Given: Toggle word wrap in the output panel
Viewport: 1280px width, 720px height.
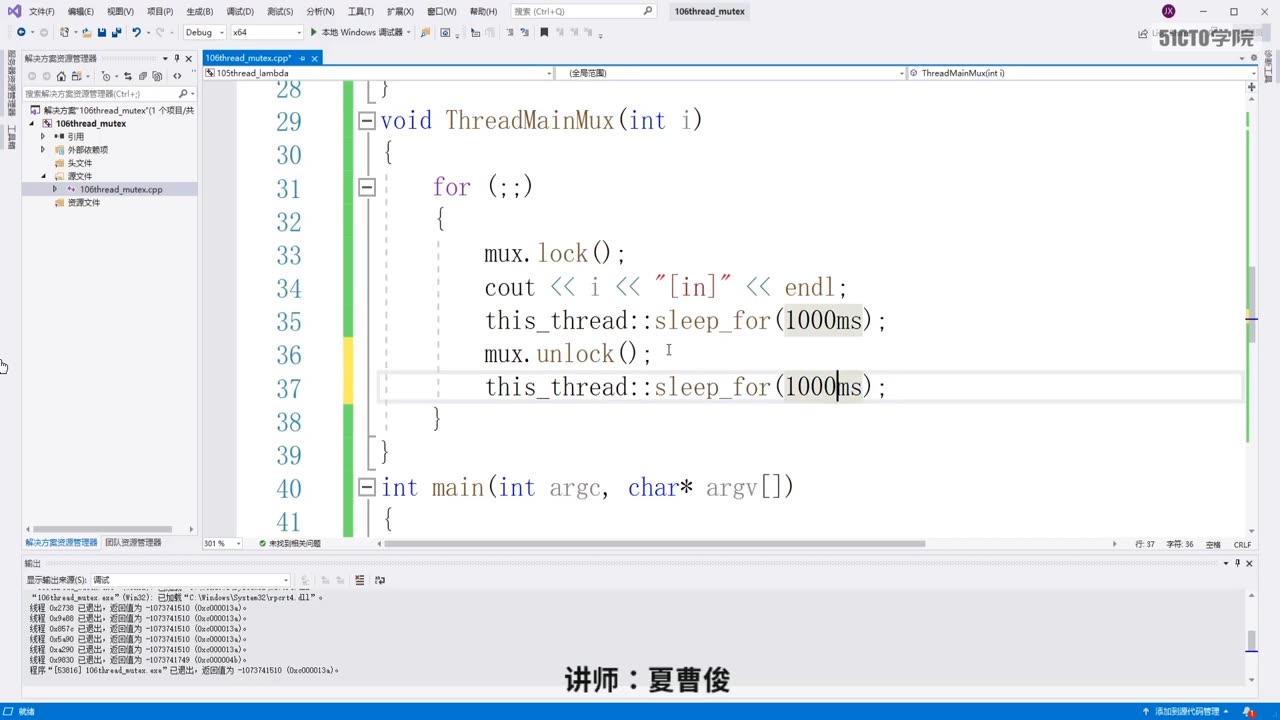Looking at the screenshot, I should [380, 580].
